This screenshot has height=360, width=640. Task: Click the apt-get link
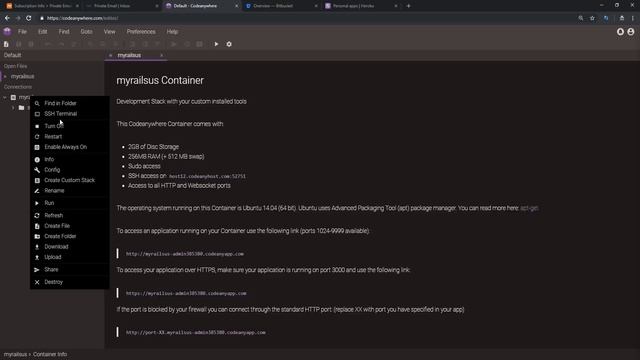click(x=529, y=208)
